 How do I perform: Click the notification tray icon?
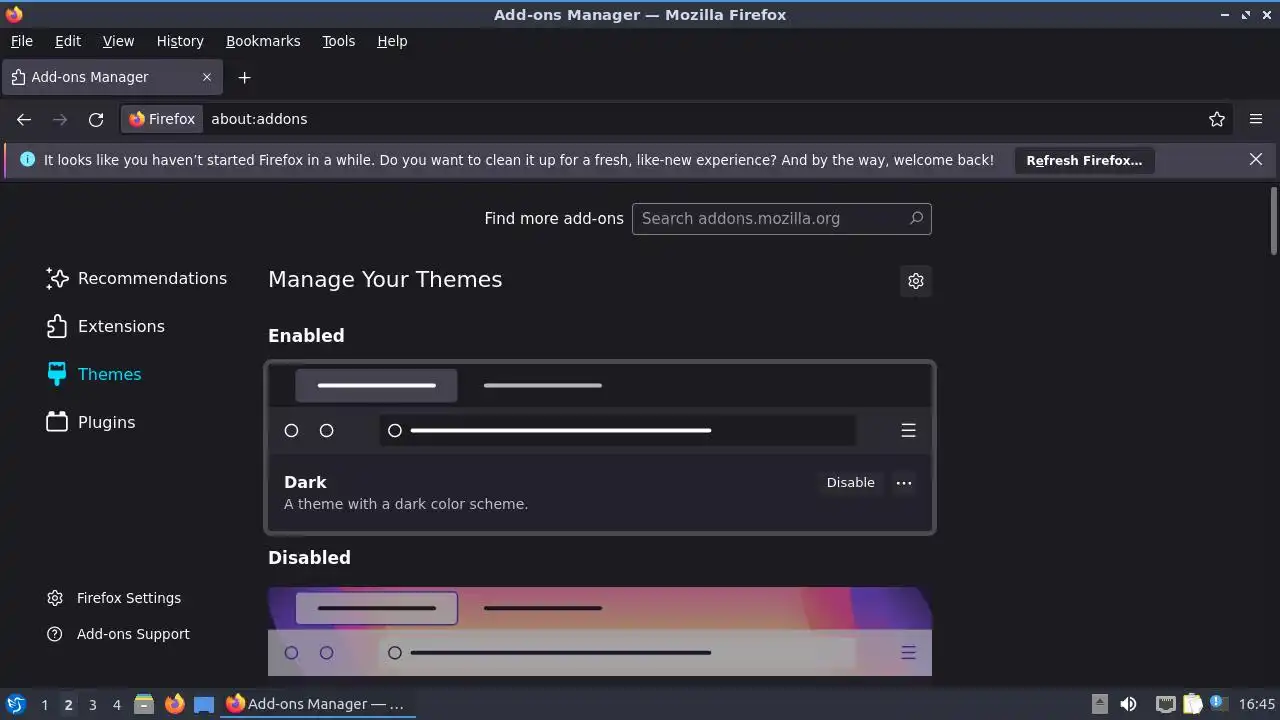[x=1218, y=703]
